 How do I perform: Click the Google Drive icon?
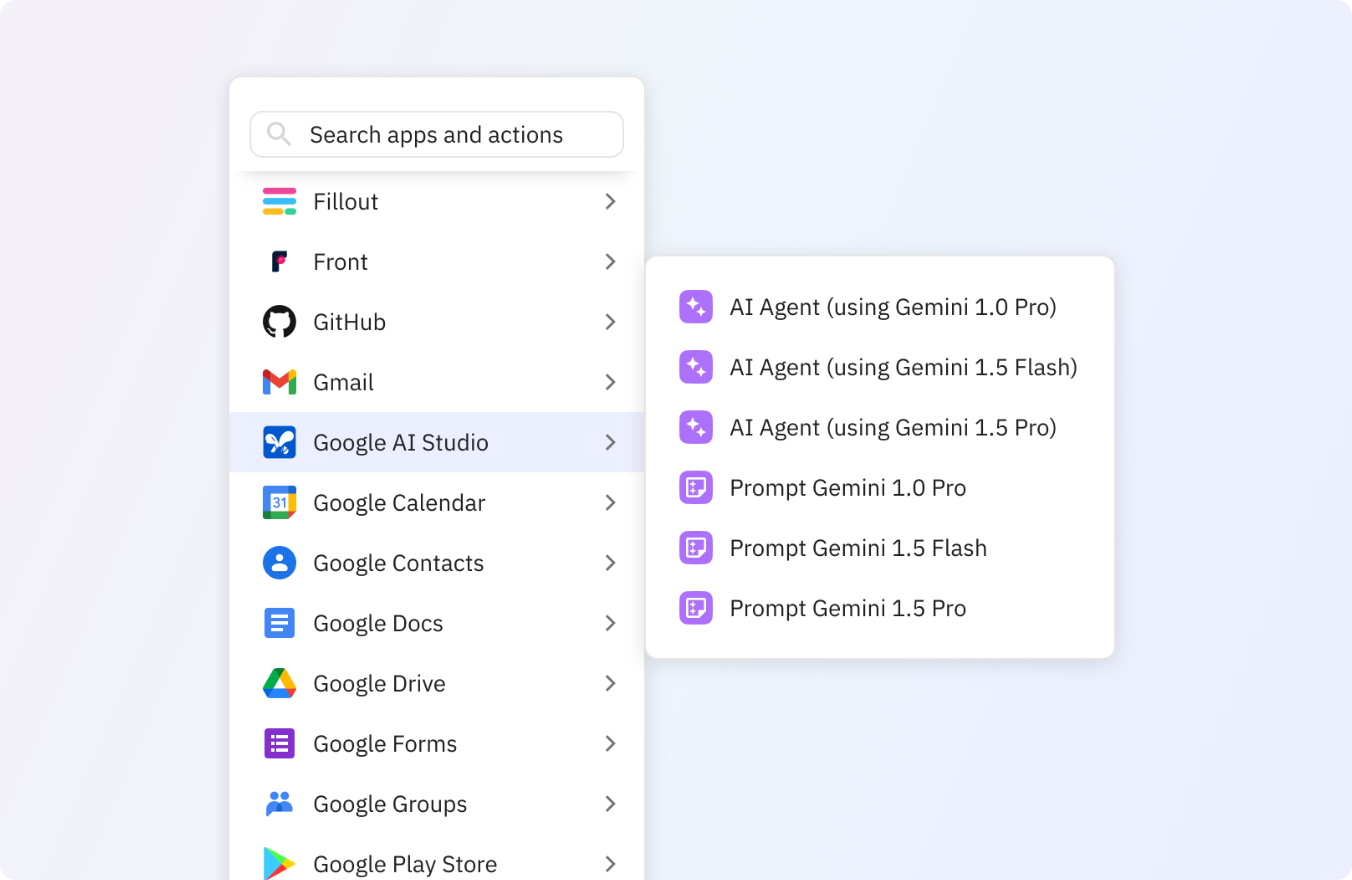click(x=279, y=683)
